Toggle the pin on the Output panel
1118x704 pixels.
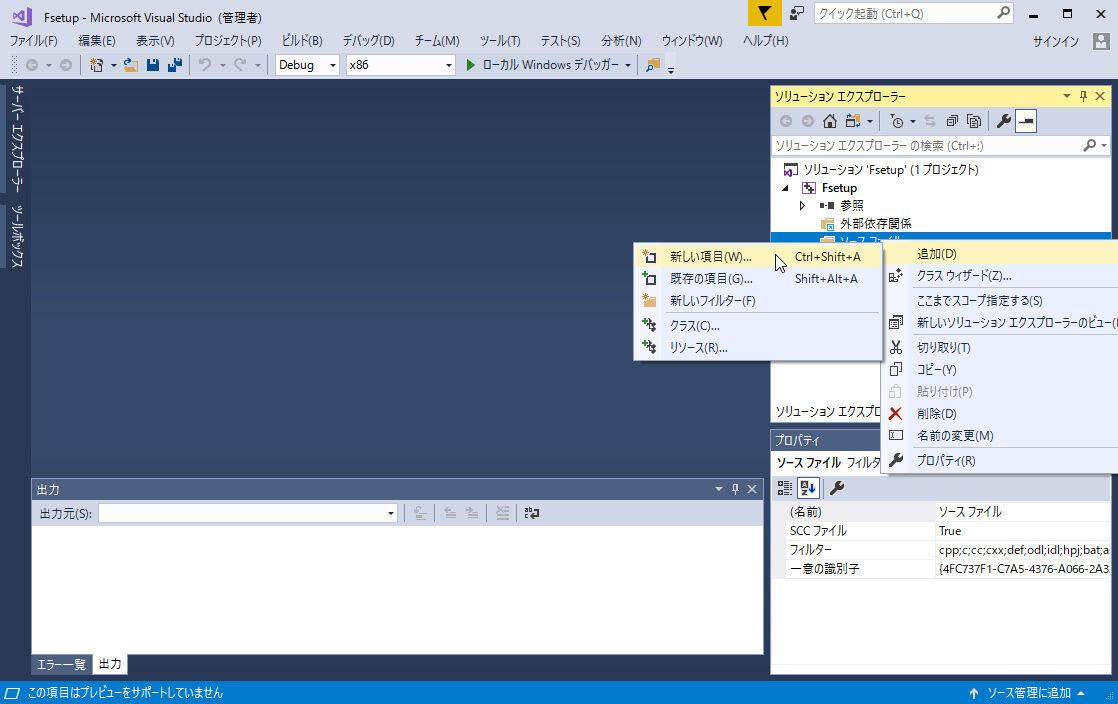pos(735,489)
